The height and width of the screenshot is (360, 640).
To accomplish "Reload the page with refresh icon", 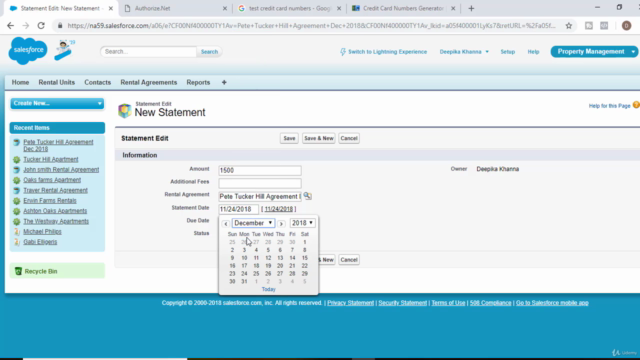I will coord(41,25).
